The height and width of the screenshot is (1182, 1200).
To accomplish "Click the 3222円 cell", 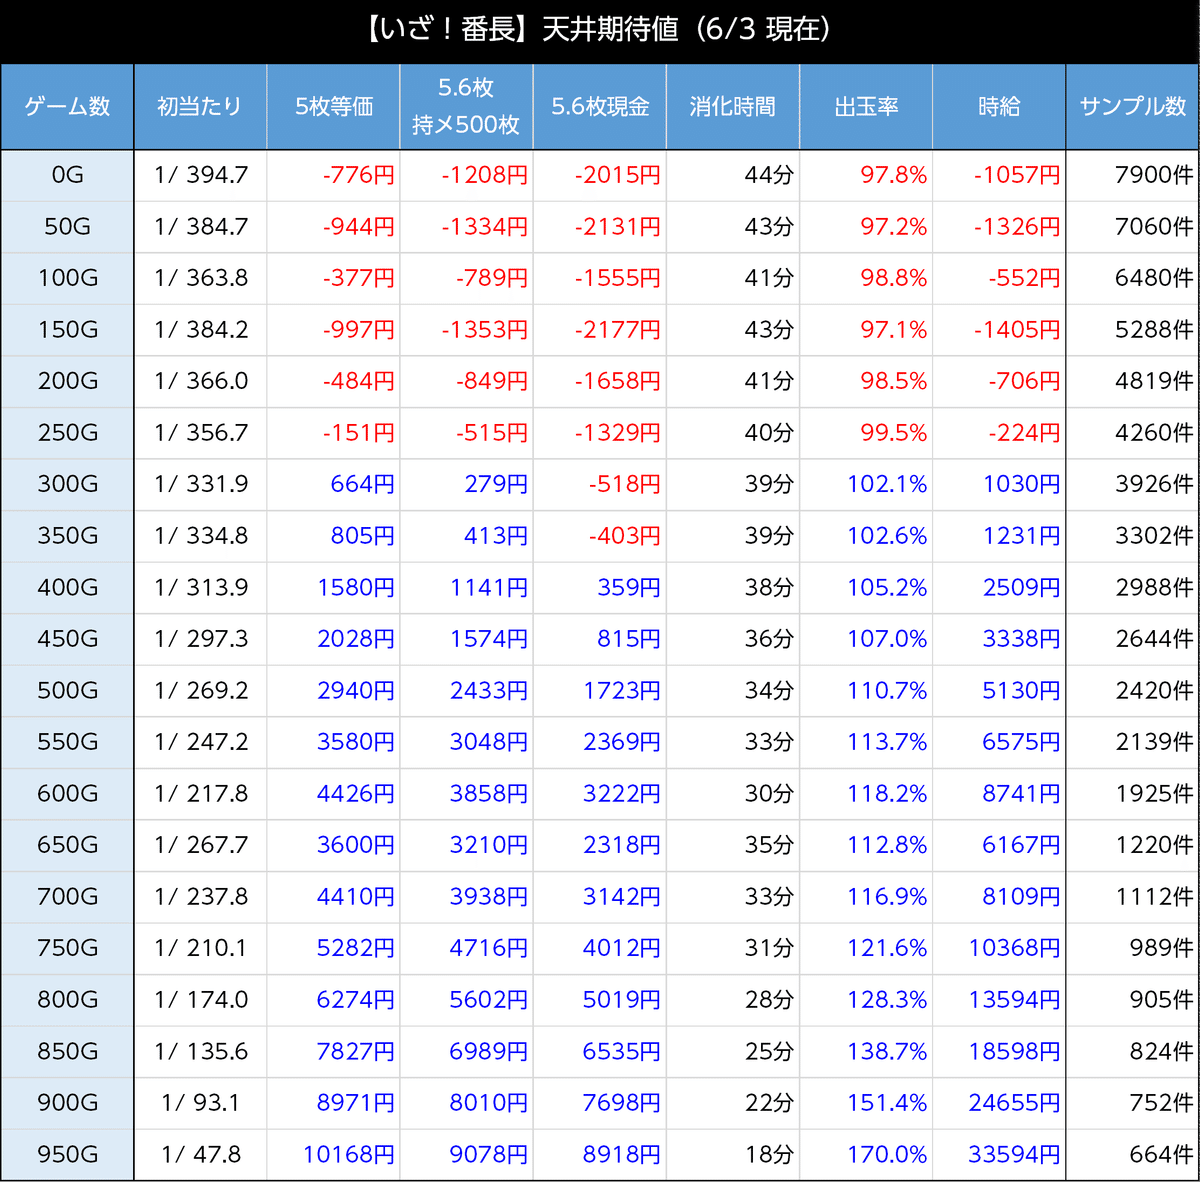I will 600,794.
